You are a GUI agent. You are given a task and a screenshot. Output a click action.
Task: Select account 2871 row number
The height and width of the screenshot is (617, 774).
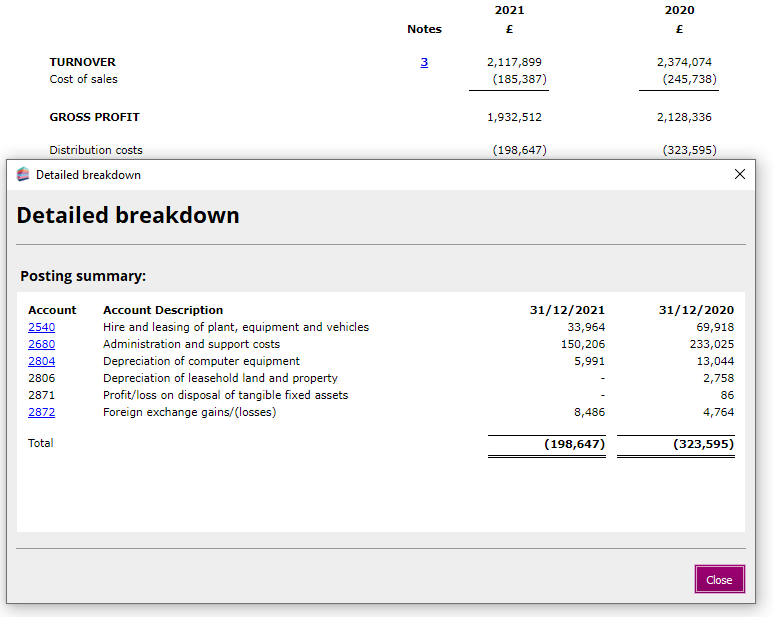point(41,395)
